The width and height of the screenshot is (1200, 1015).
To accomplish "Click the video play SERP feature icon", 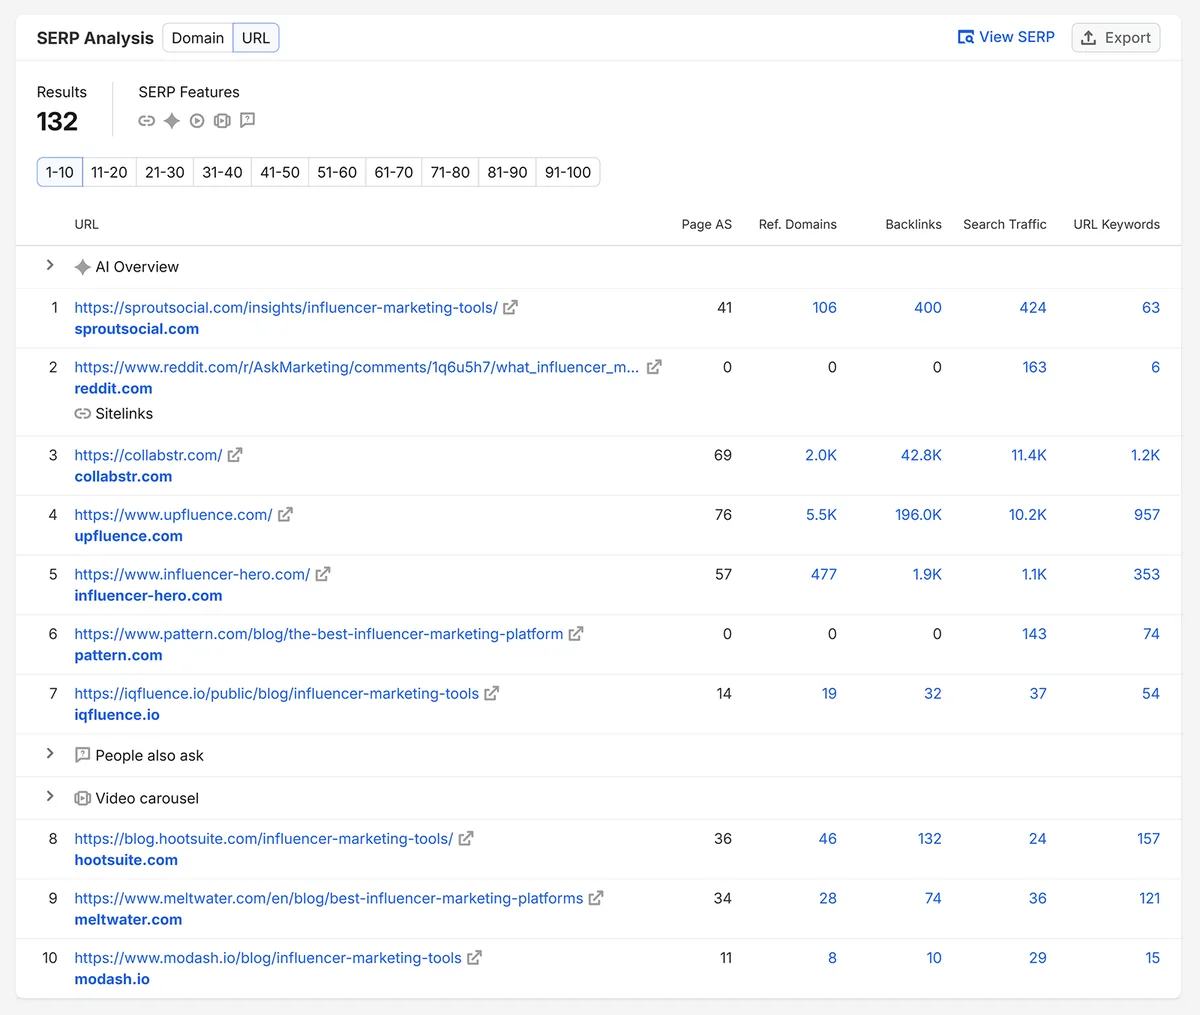I will [x=197, y=121].
